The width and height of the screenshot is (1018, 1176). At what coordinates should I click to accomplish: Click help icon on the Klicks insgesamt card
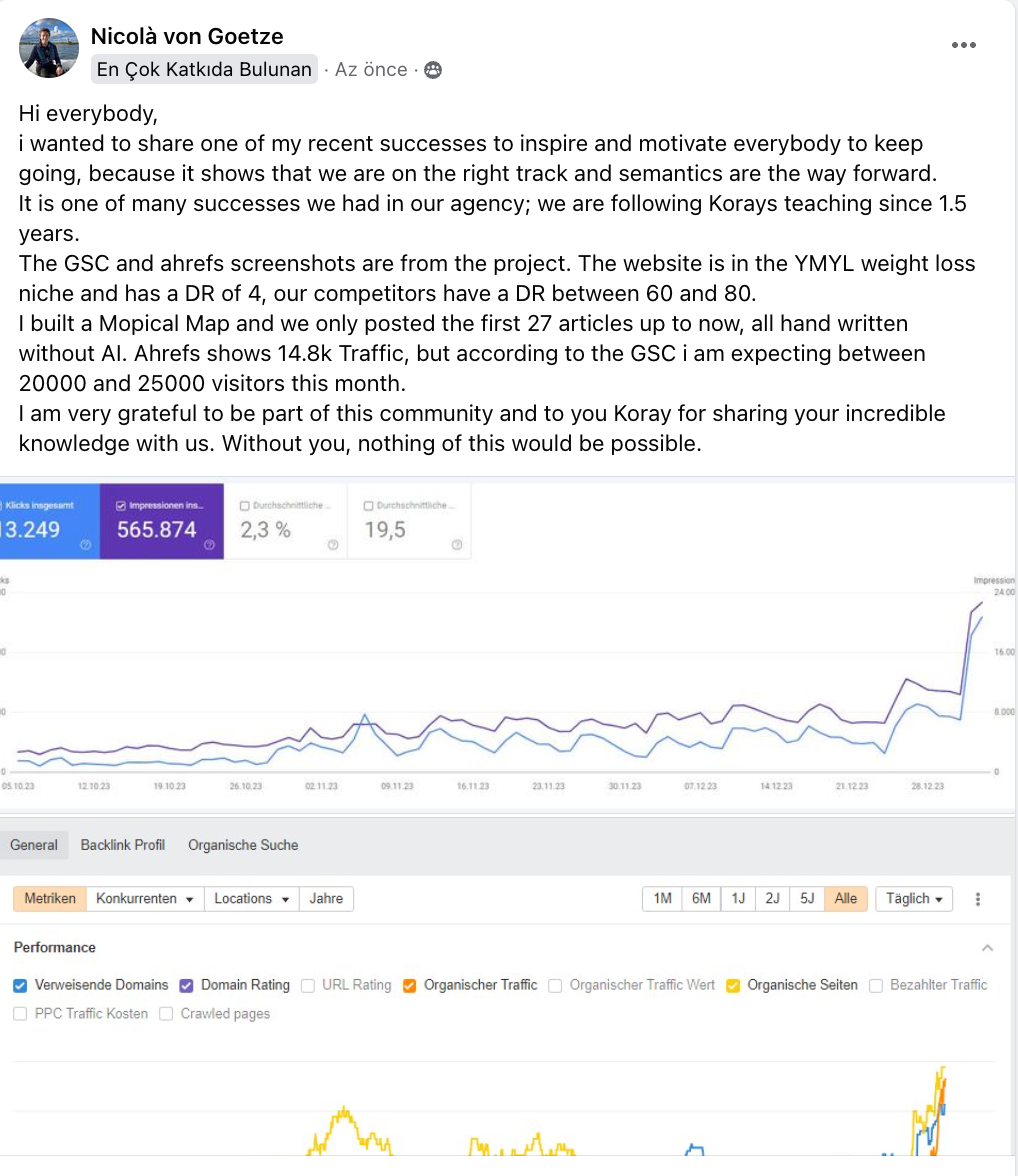click(85, 545)
